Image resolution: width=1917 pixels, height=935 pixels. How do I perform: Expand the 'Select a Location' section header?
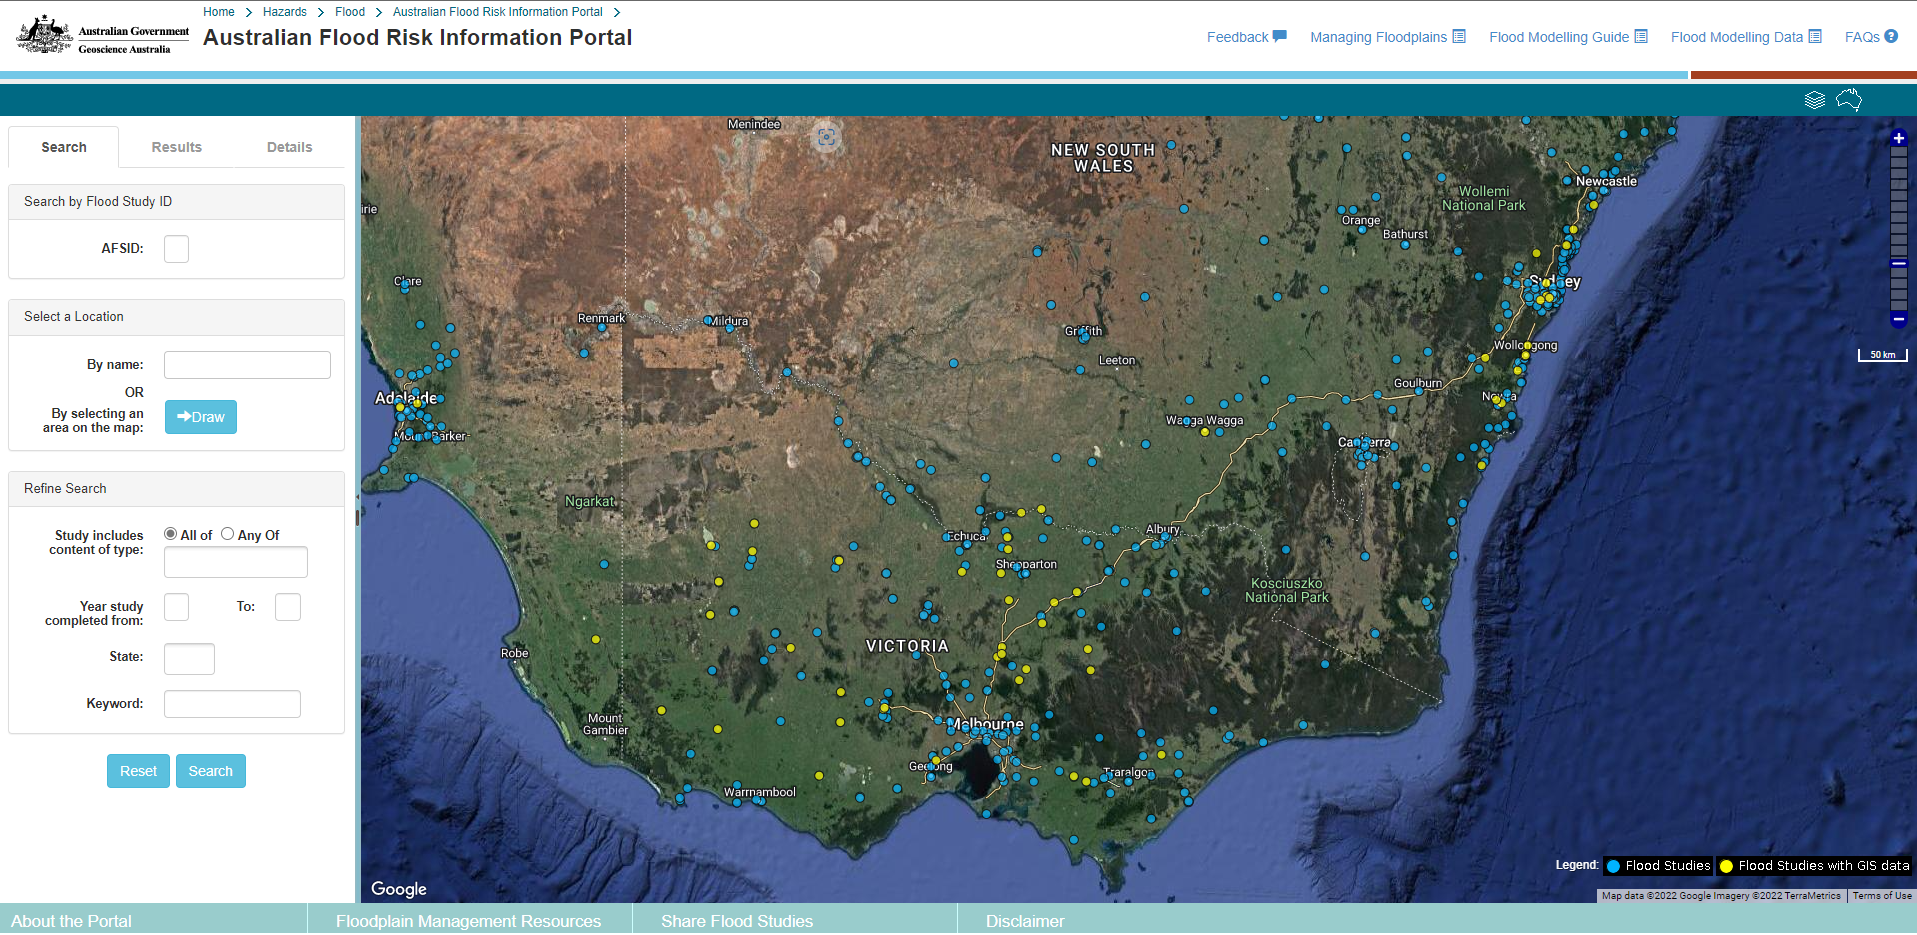tap(73, 316)
